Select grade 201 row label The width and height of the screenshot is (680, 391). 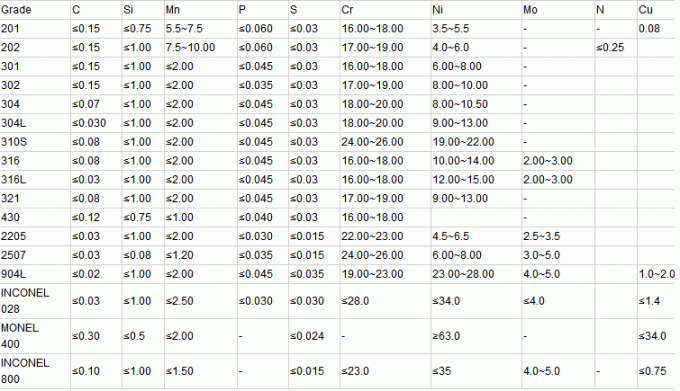[x=10, y=29]
